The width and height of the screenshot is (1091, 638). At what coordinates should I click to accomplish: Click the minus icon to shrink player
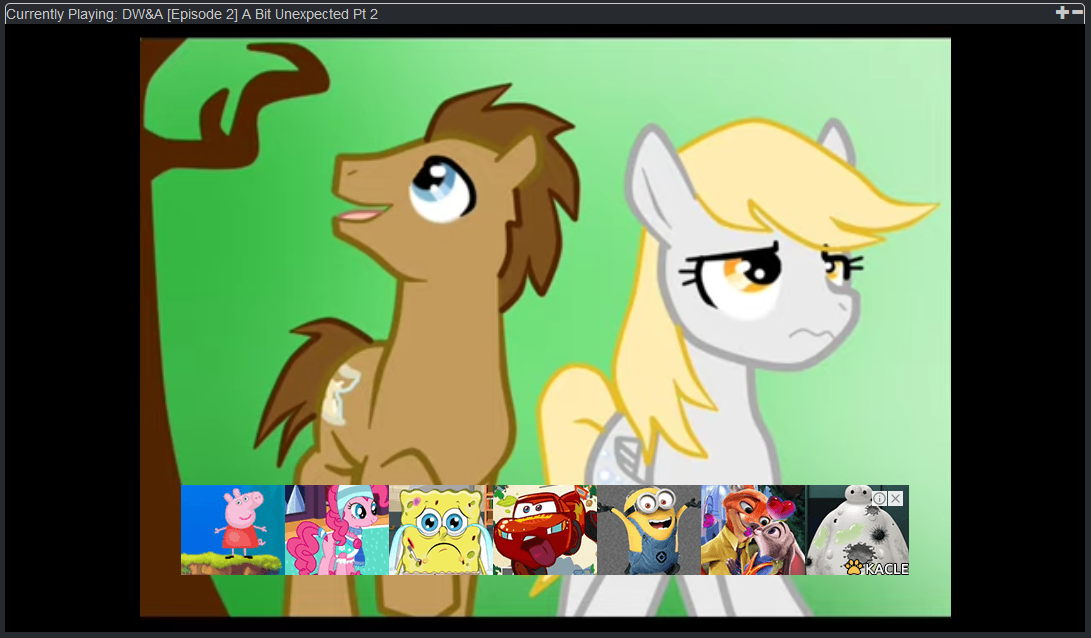coord(1077,12)
